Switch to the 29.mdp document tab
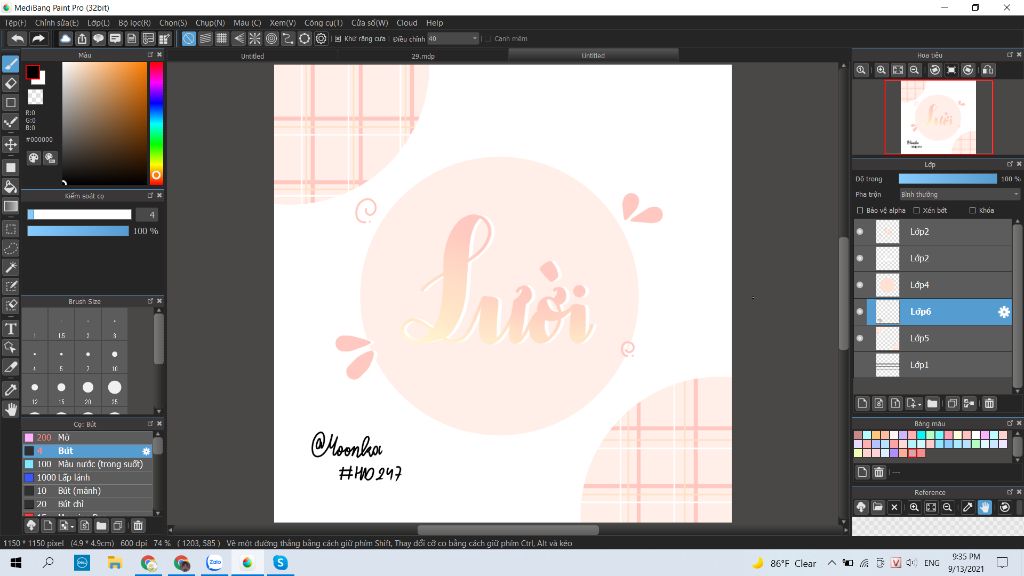Viewport: 1024px width, 576px height. point(423,56)
